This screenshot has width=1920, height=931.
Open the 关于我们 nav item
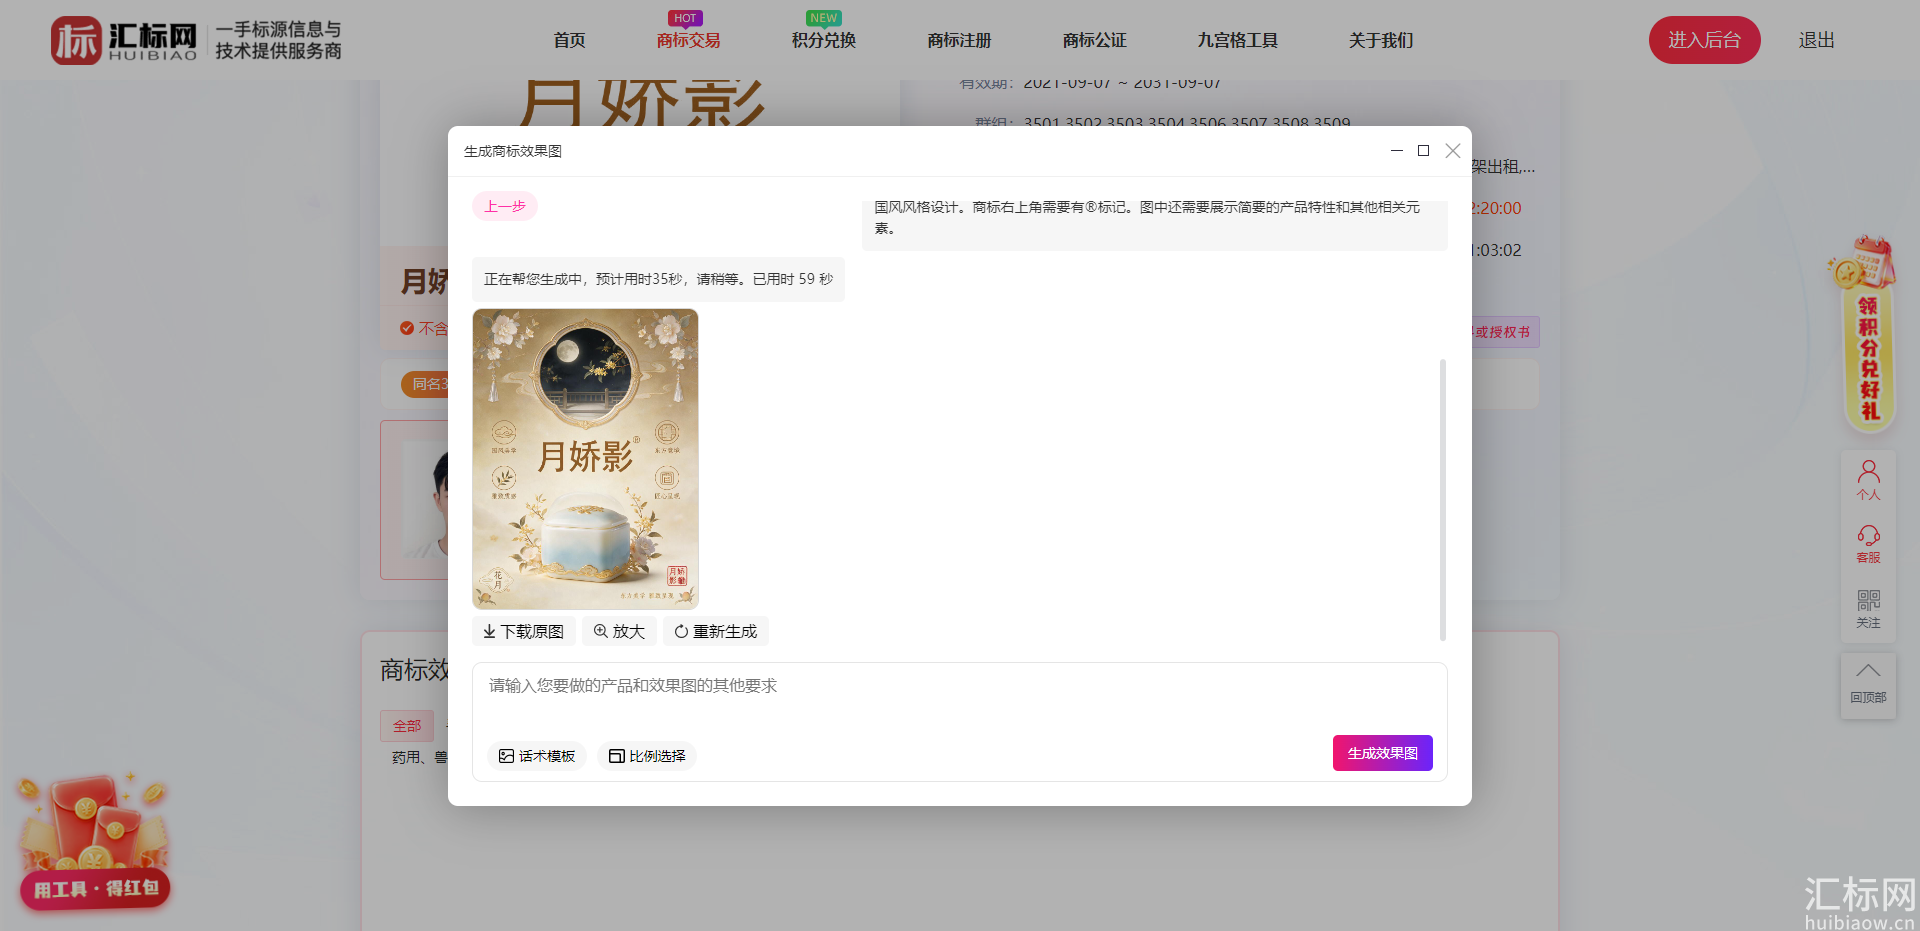click(1381, 40)
